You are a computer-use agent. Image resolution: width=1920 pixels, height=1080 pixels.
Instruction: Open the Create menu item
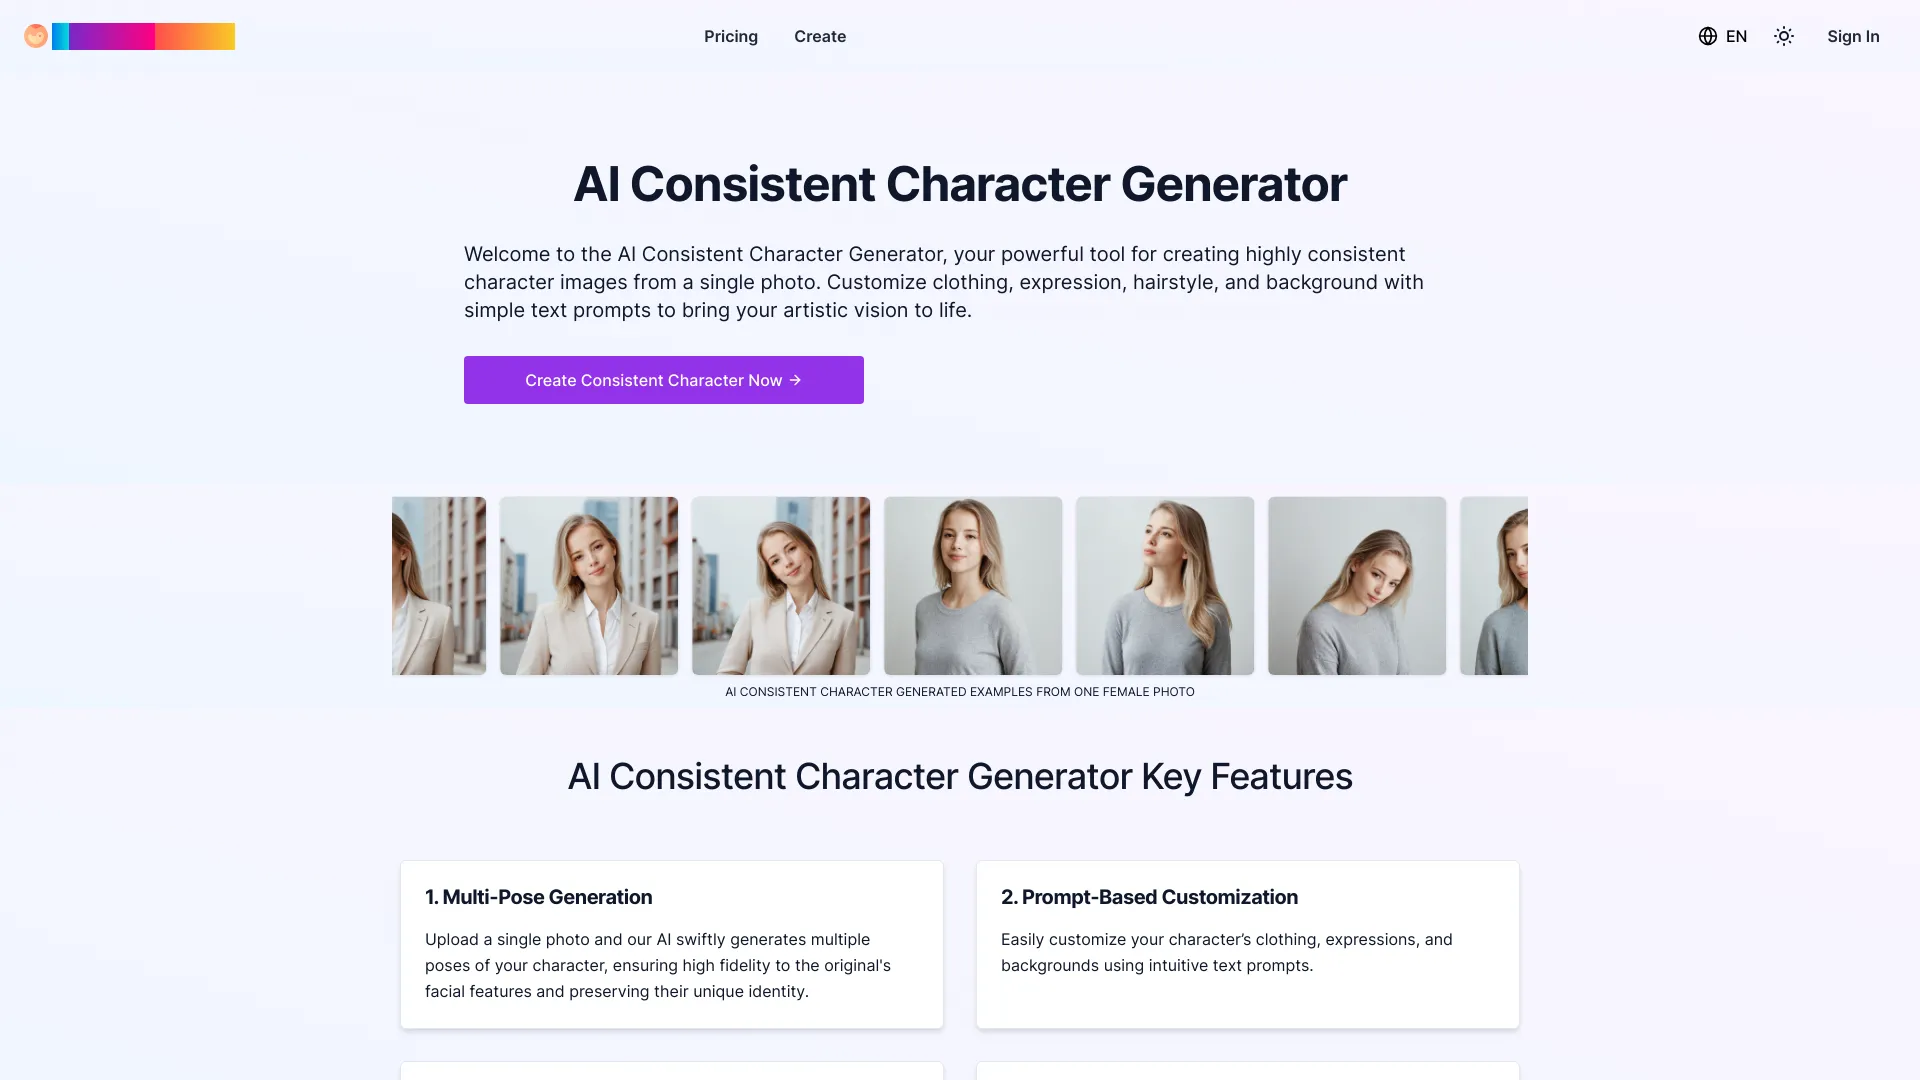[x=820, y=36]
